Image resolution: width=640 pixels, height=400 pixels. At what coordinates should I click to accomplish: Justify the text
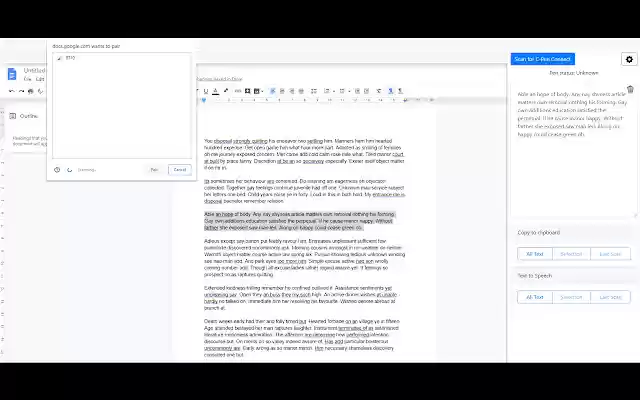tap(301, 91)
